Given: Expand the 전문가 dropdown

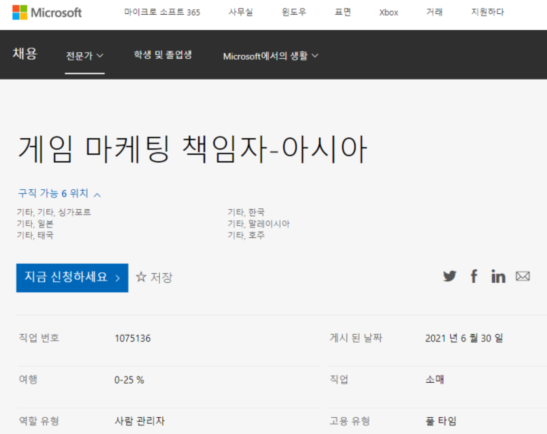Looking at the screenshot, I should (85, 56).
